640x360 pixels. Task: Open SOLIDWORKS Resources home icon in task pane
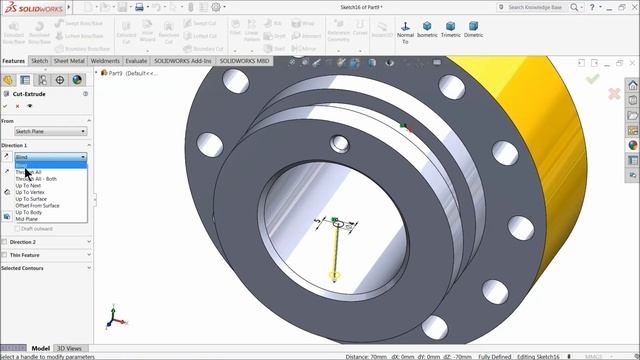coord(633,85)
